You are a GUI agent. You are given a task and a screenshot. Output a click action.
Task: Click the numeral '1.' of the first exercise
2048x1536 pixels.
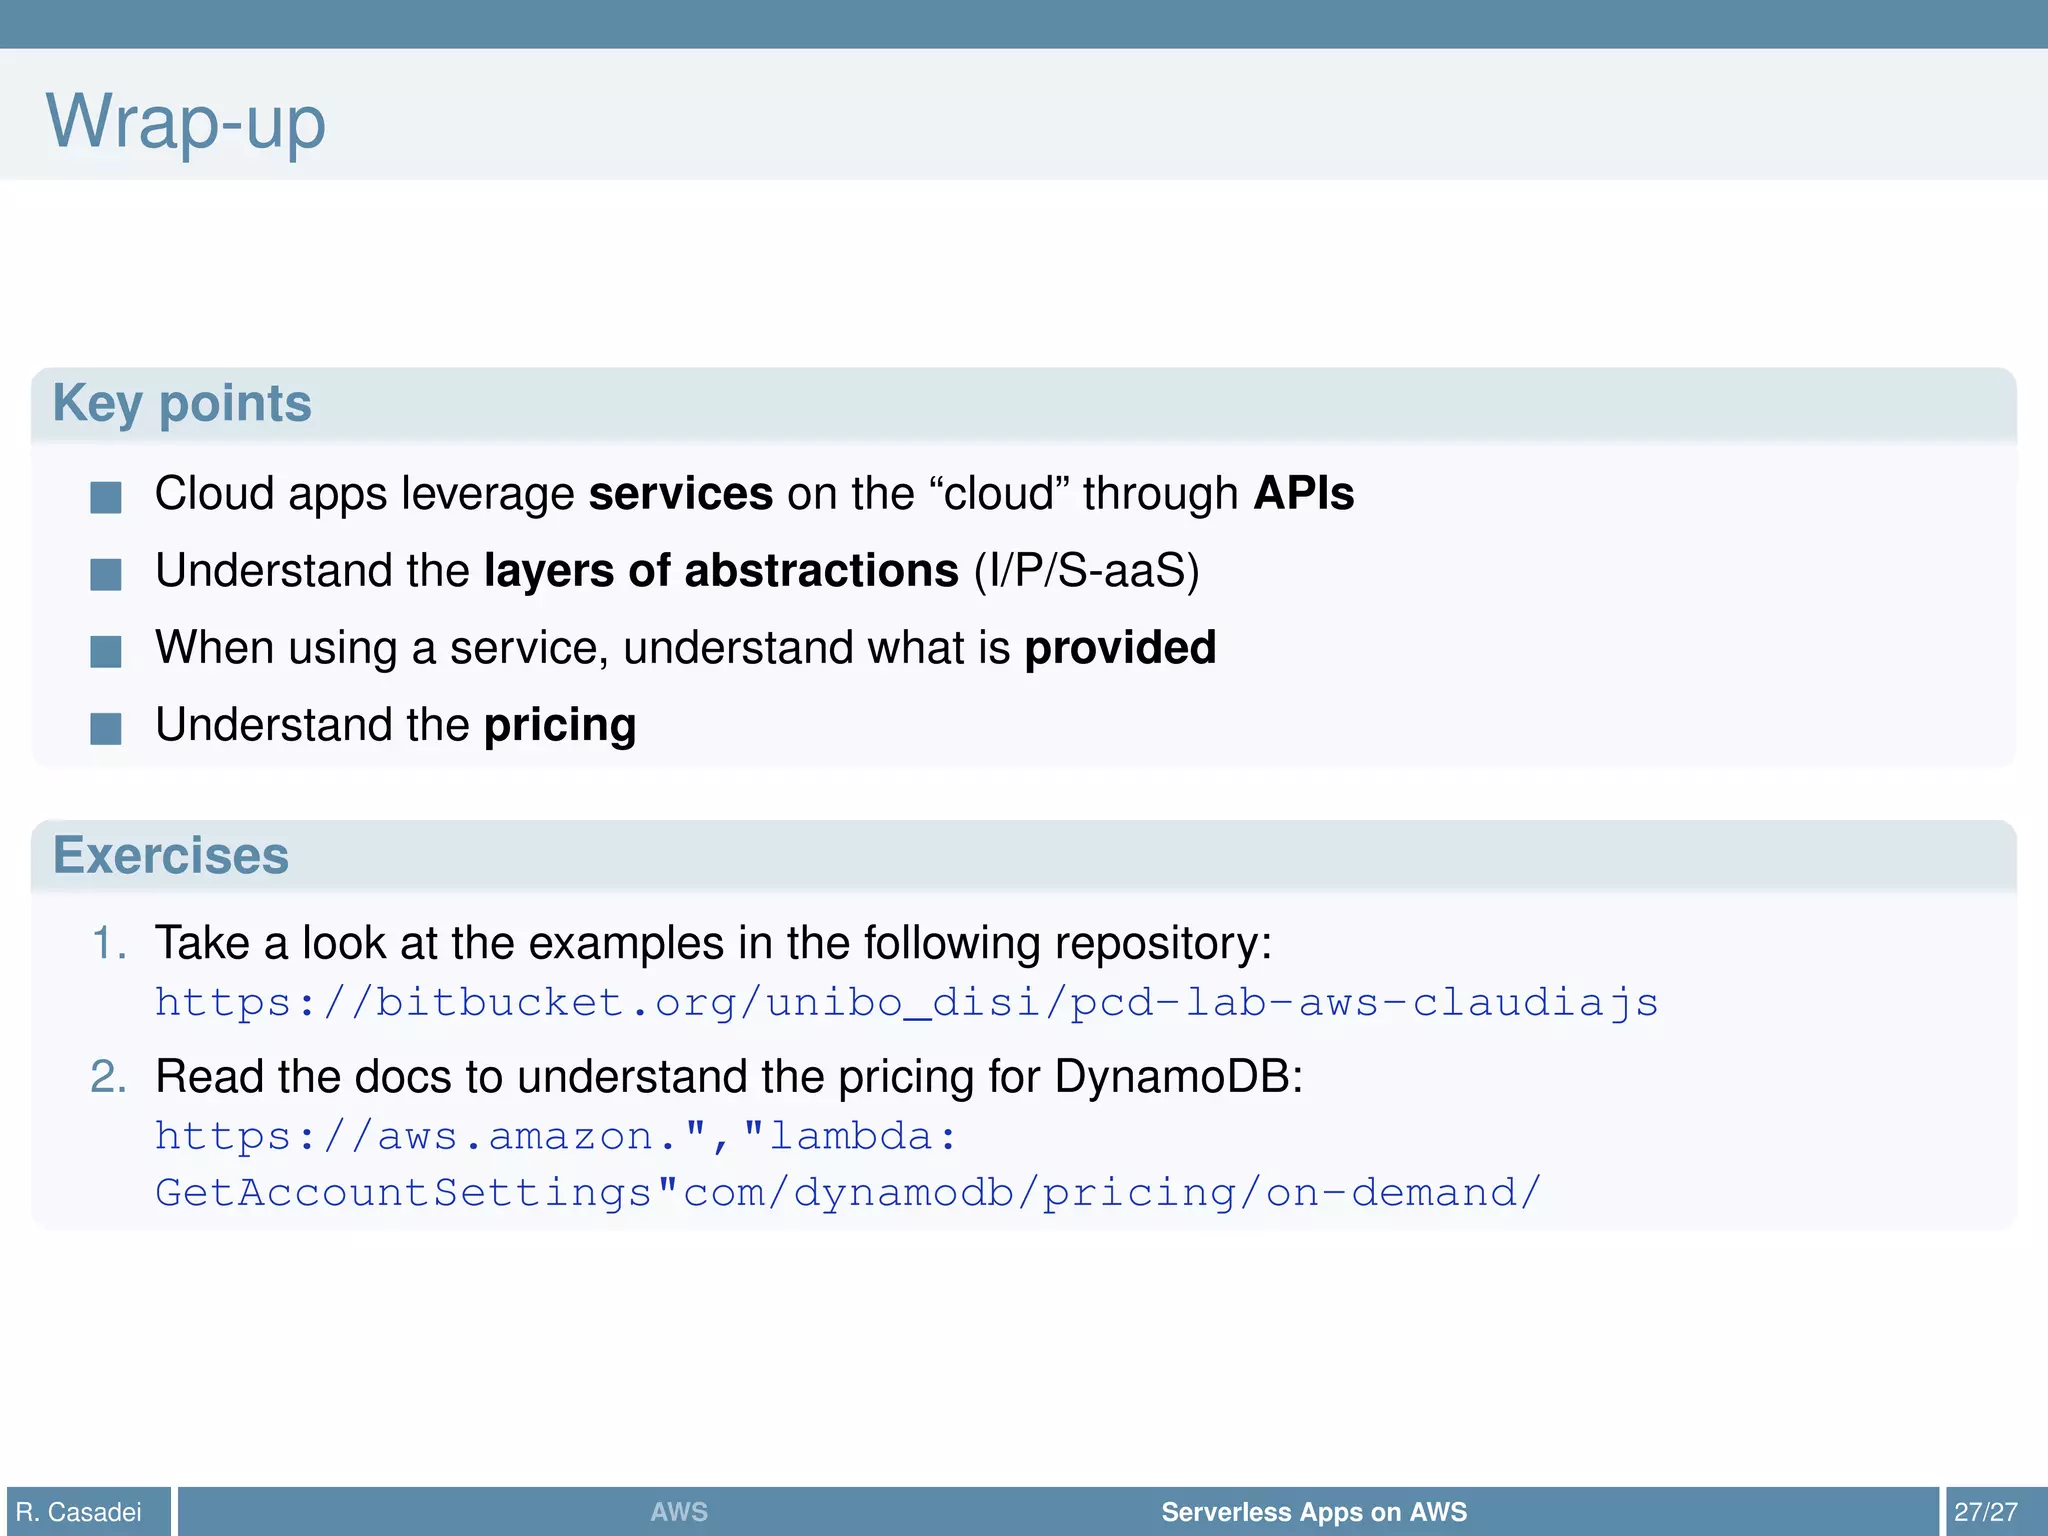(x=109, y=943)
